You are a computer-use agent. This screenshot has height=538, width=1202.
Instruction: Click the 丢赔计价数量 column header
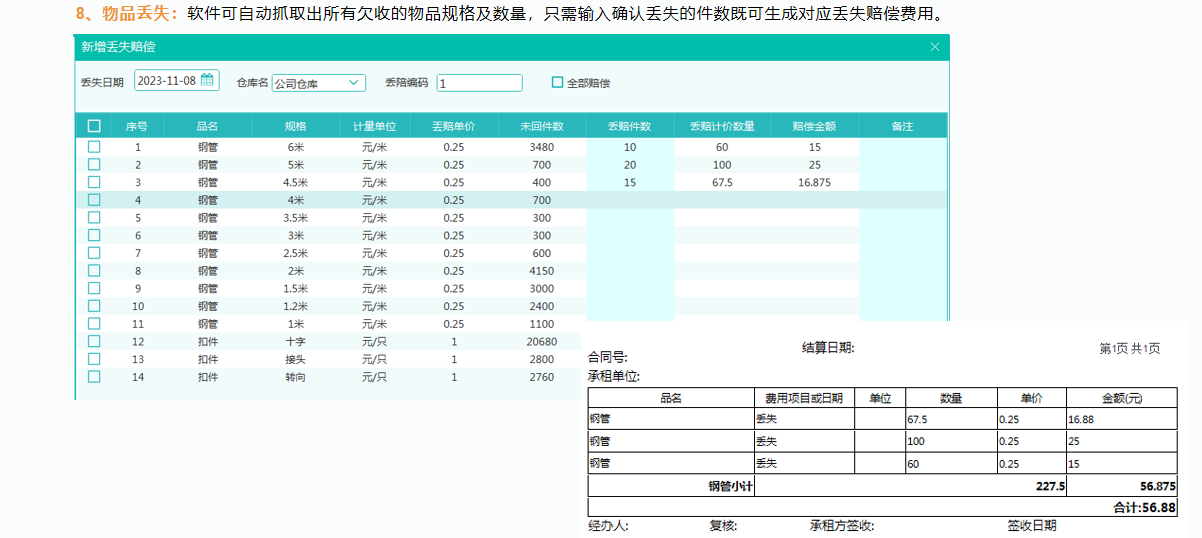tap(722, 126)
